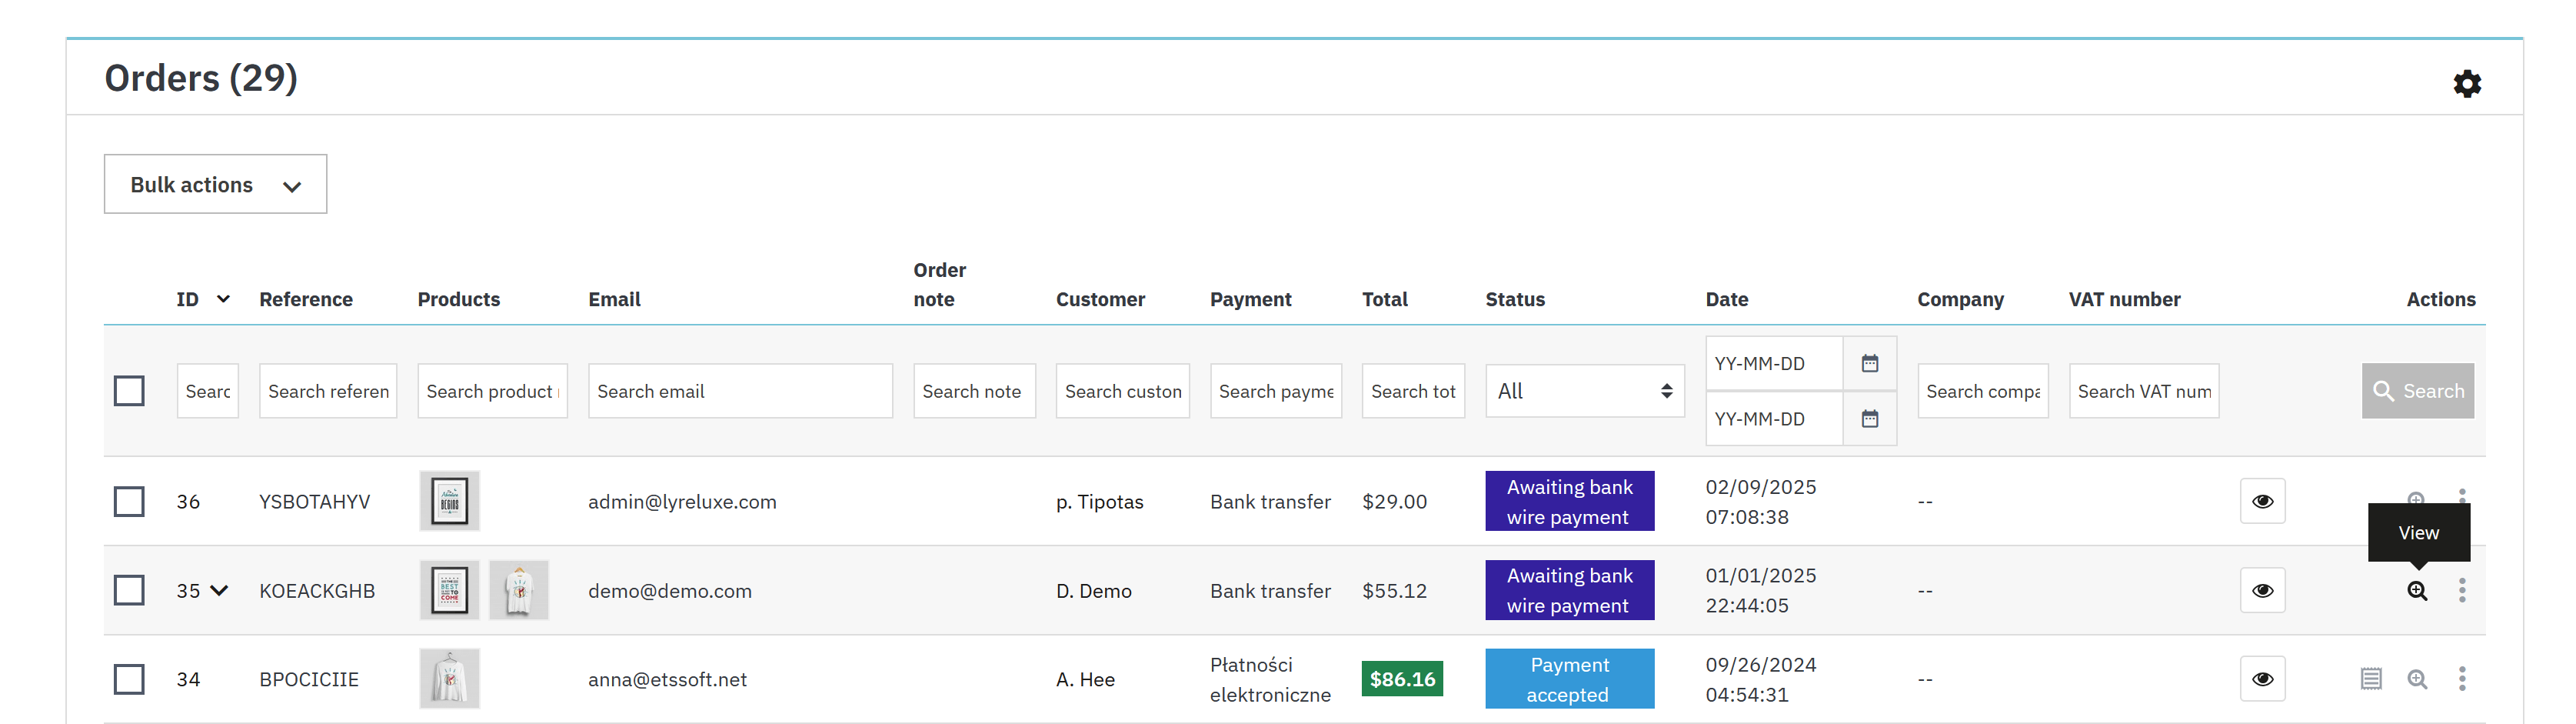Click customer name A. Hee
The width and height of the screenshot is (2576, 724).
(1085, 680)
